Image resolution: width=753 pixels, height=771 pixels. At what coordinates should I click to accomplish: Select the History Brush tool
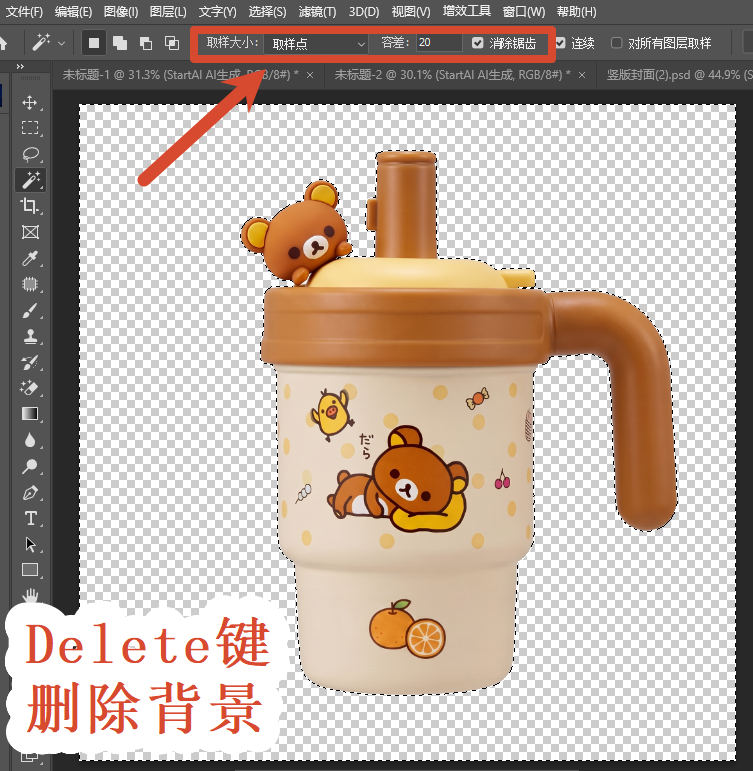coord(30,363)
